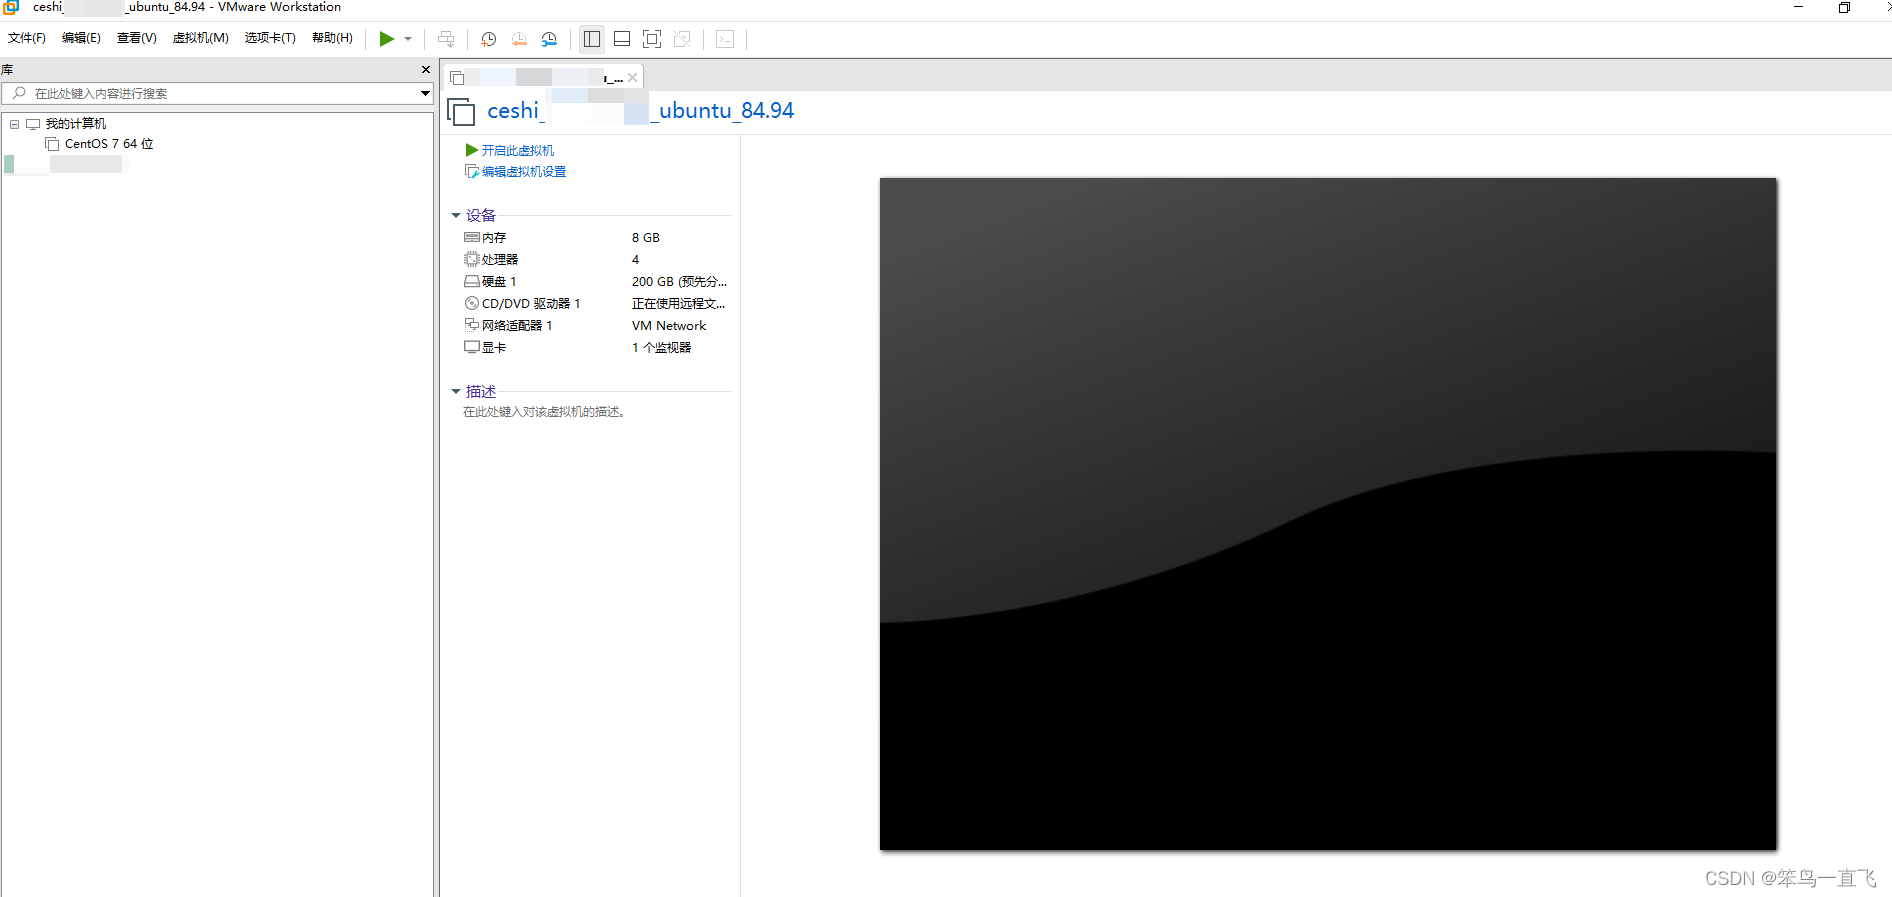Toggle the thumbnail bar view icon

622,39
